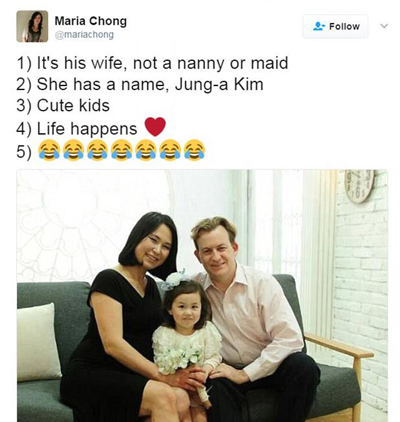Viewport: 400px width, 422px height.
Task: Open Maria Chong's profile from display name
Action: (91, 21)
